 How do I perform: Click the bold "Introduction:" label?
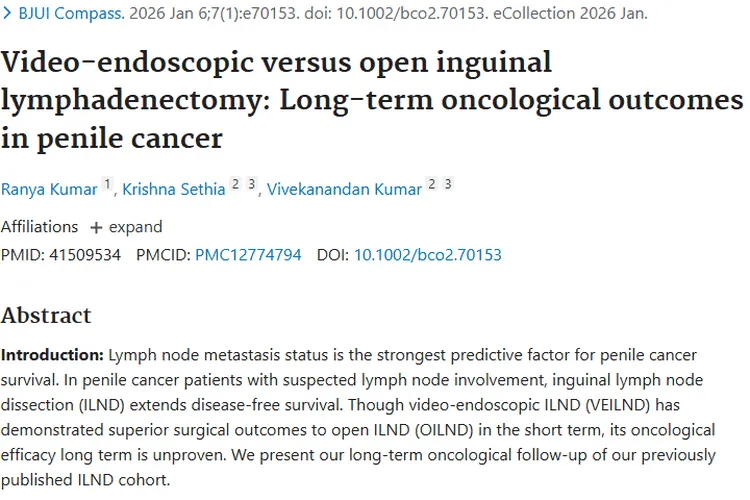[53, 355]
